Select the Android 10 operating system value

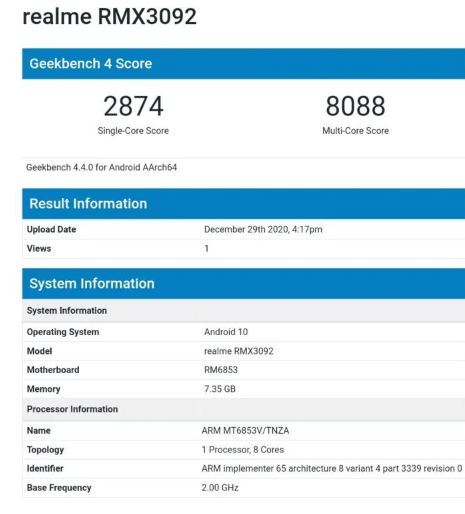click(226, 332)
